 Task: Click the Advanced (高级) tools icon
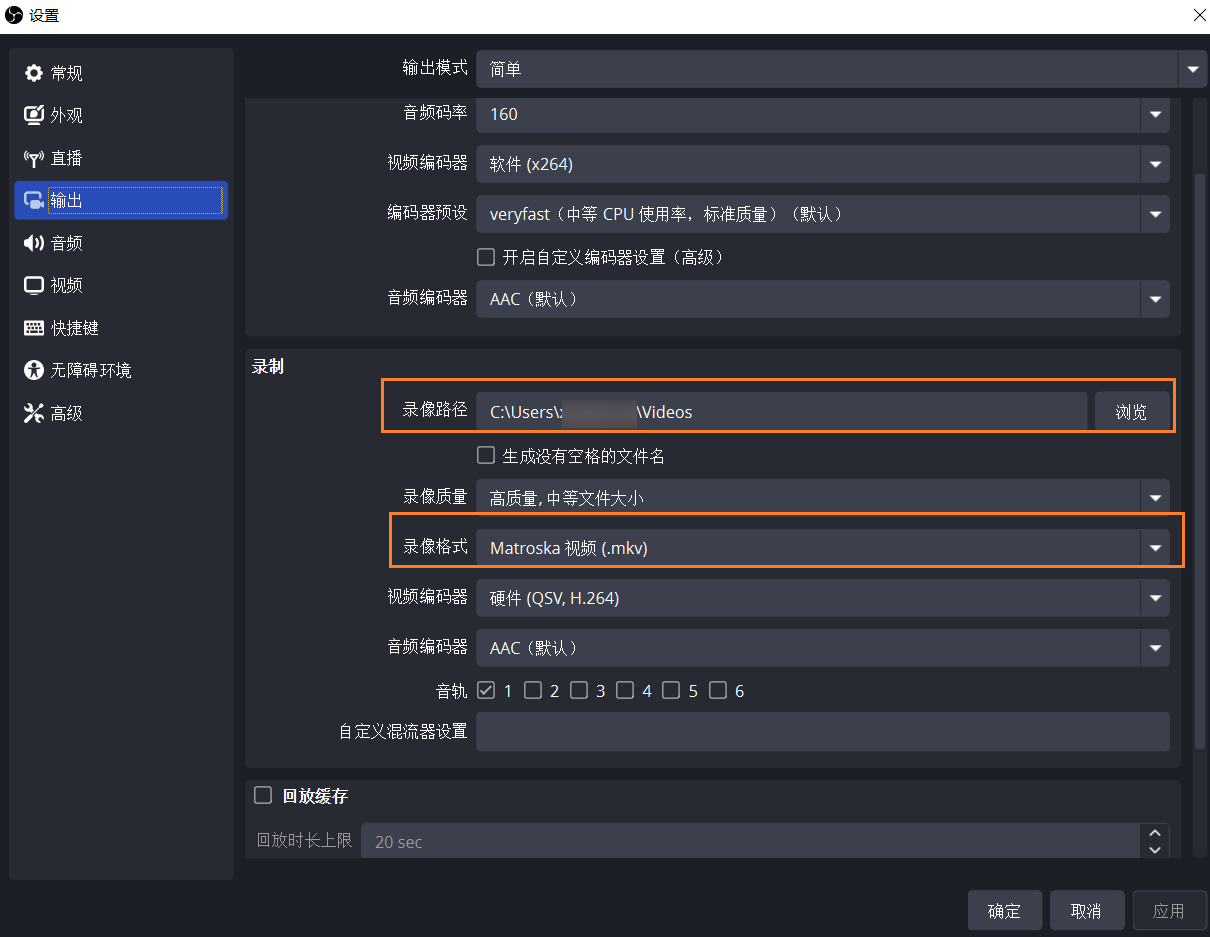(x=34, y=413)
